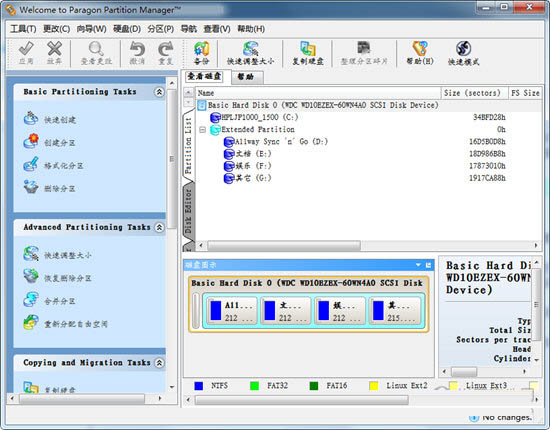Select the Disk Editor vertical tab

pyautogui.click(x=189, y=211)
